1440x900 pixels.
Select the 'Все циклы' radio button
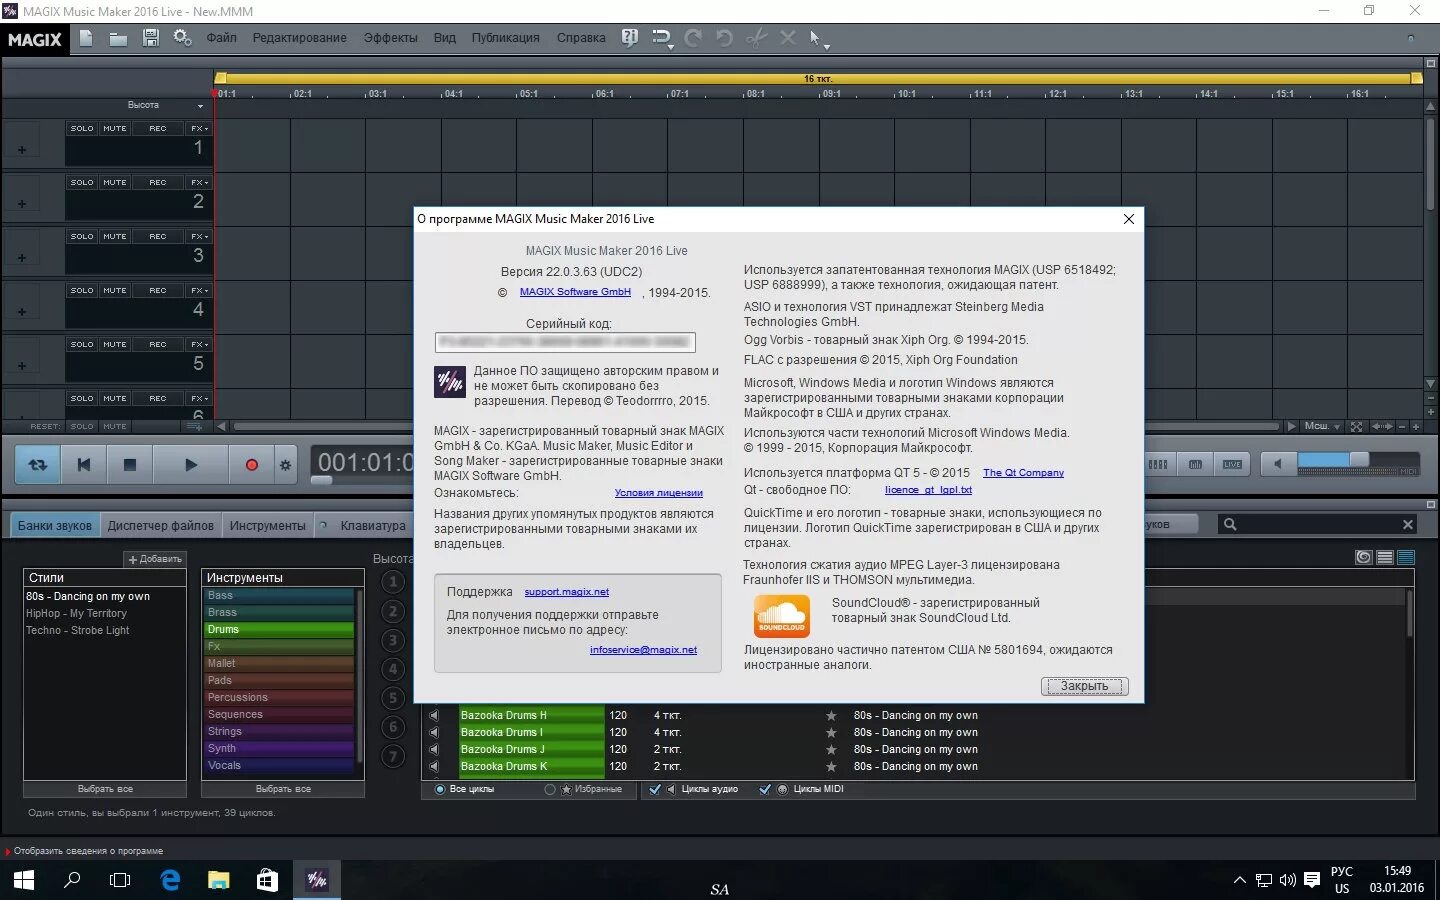click(440, 789)
